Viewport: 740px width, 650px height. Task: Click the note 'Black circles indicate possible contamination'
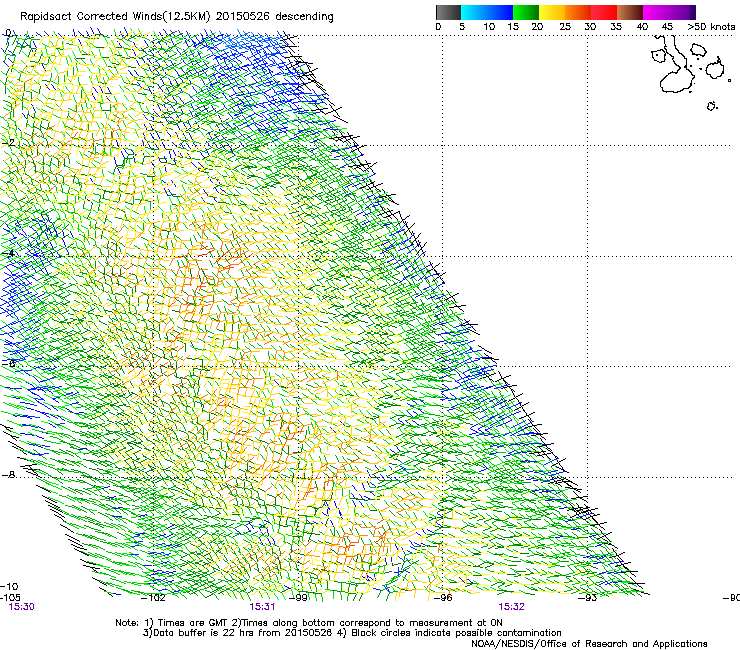tap(456, 633)
